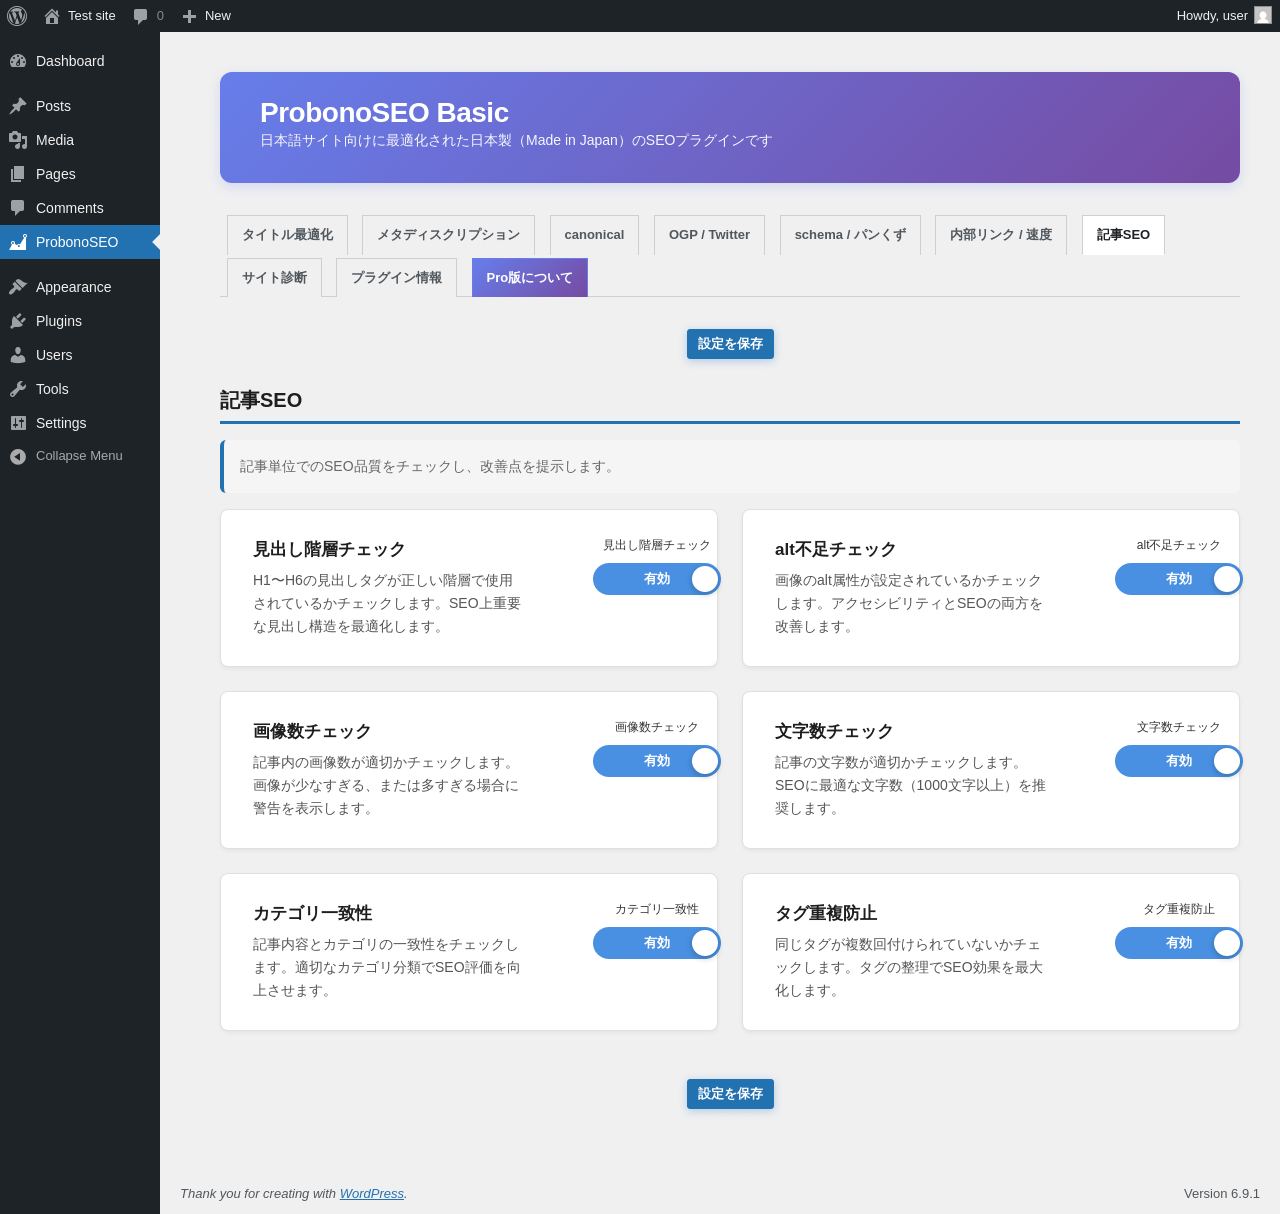Open Pages in the sidebar

coord(80,174)
